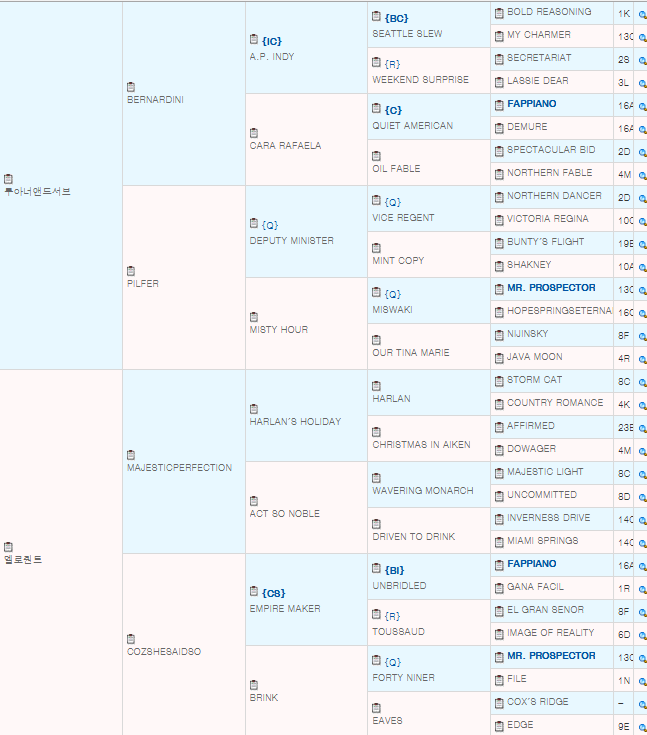Image resolution: width=647 pixels, height=735 pixels.
Task: Click the DOWAGER entry
Action: [x=532, y=449]
